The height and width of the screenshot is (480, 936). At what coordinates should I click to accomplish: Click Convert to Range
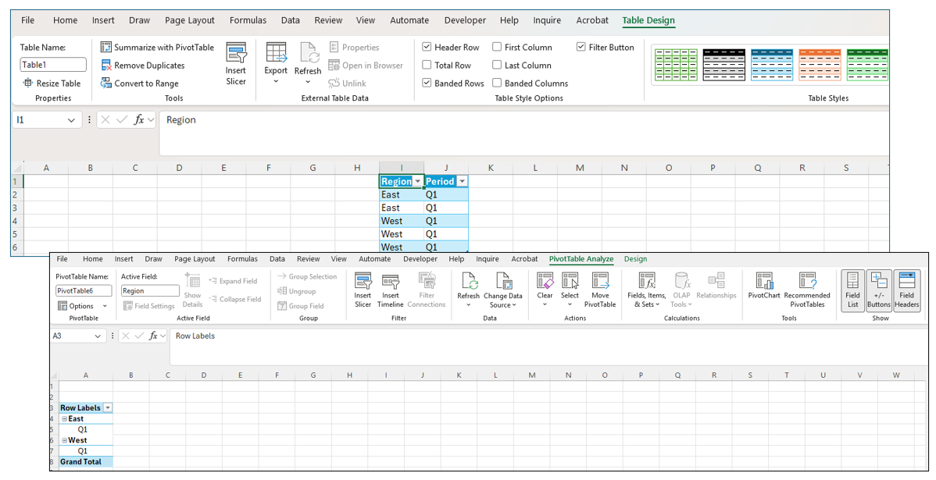coord(140,84)
